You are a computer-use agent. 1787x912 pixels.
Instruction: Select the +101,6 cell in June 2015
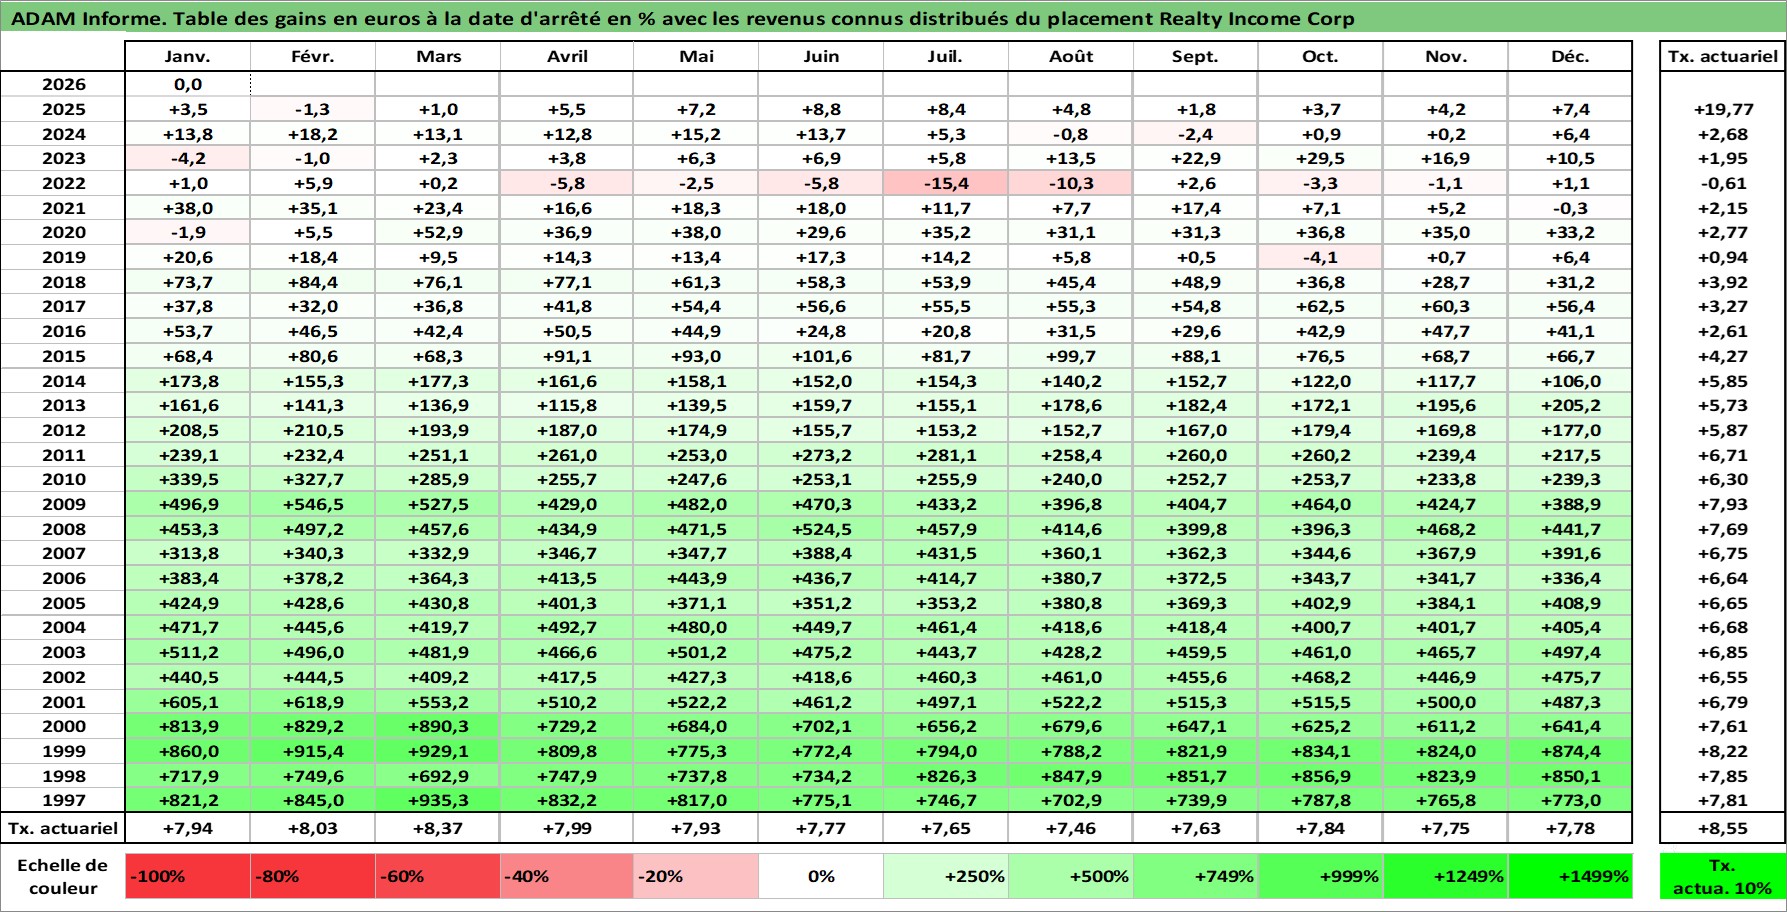[821, 356]
